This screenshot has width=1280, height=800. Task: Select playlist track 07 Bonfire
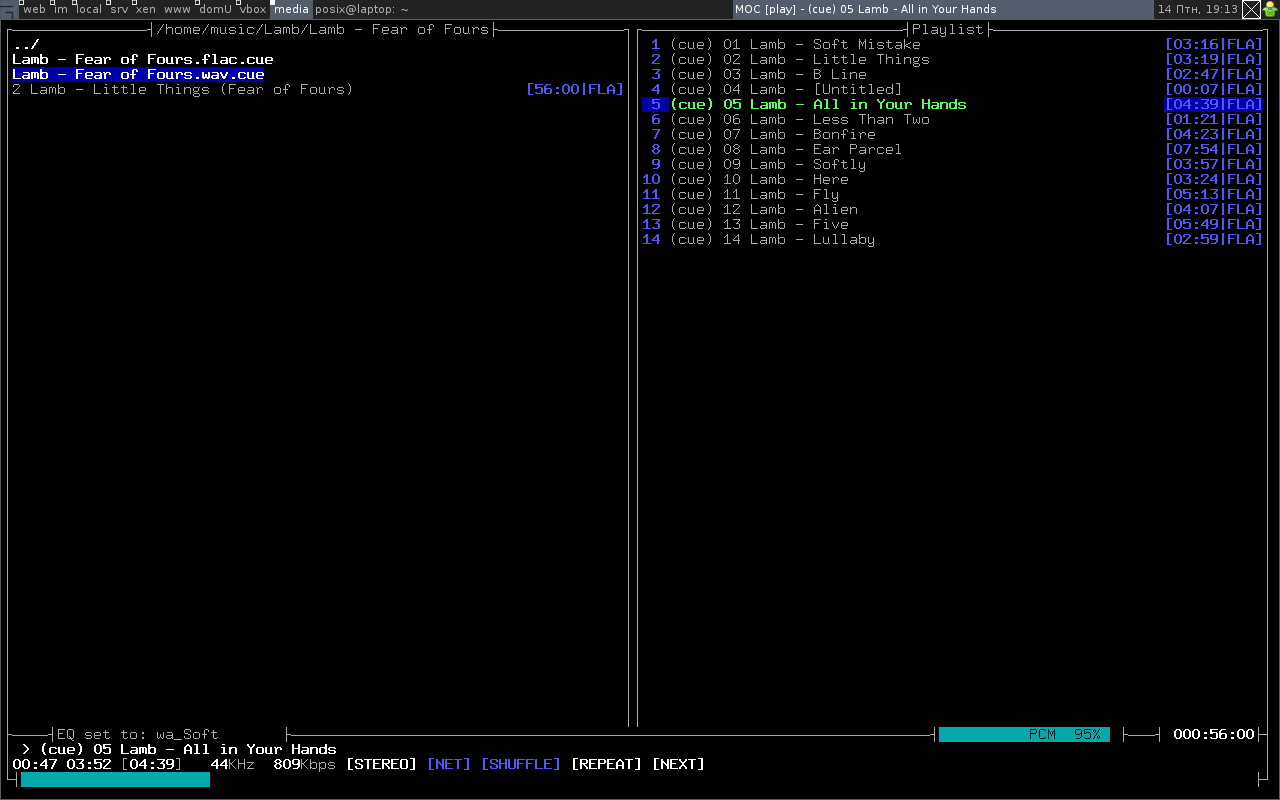[x=952, y=134]
